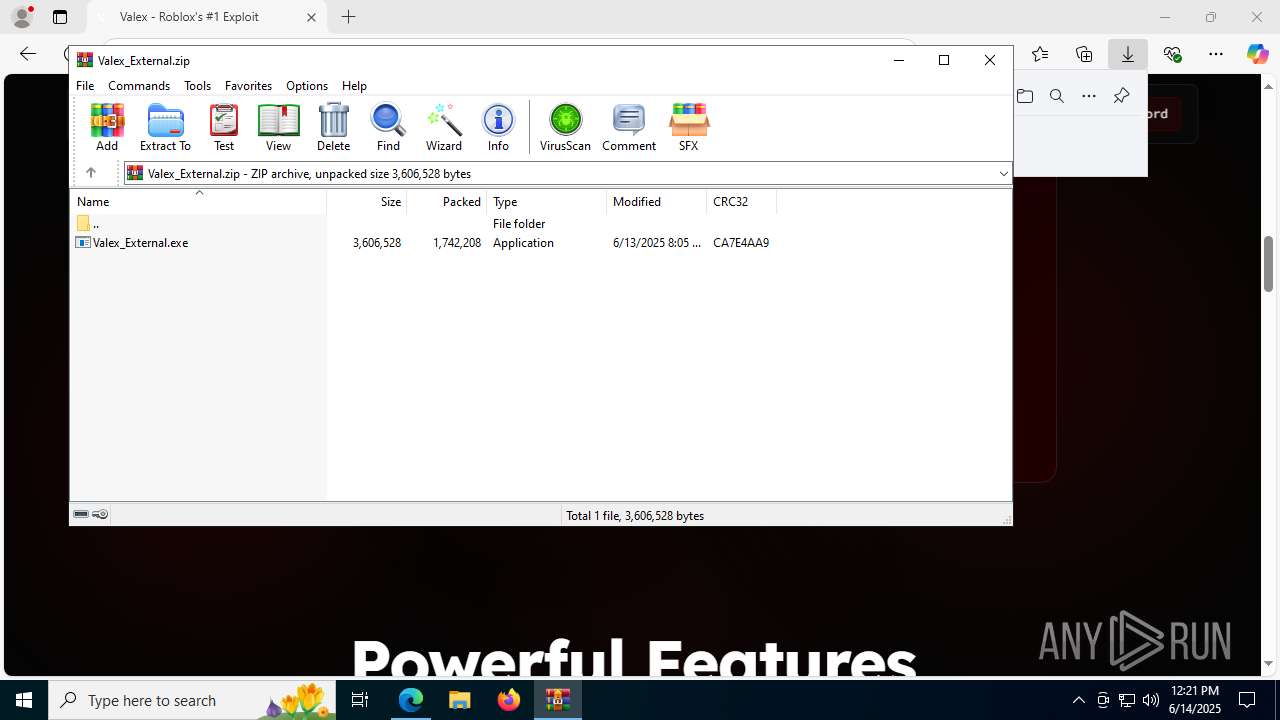The width and height of the screenshot is (1280, 720).
Task: Open the File menu
Action: point(85,86)
